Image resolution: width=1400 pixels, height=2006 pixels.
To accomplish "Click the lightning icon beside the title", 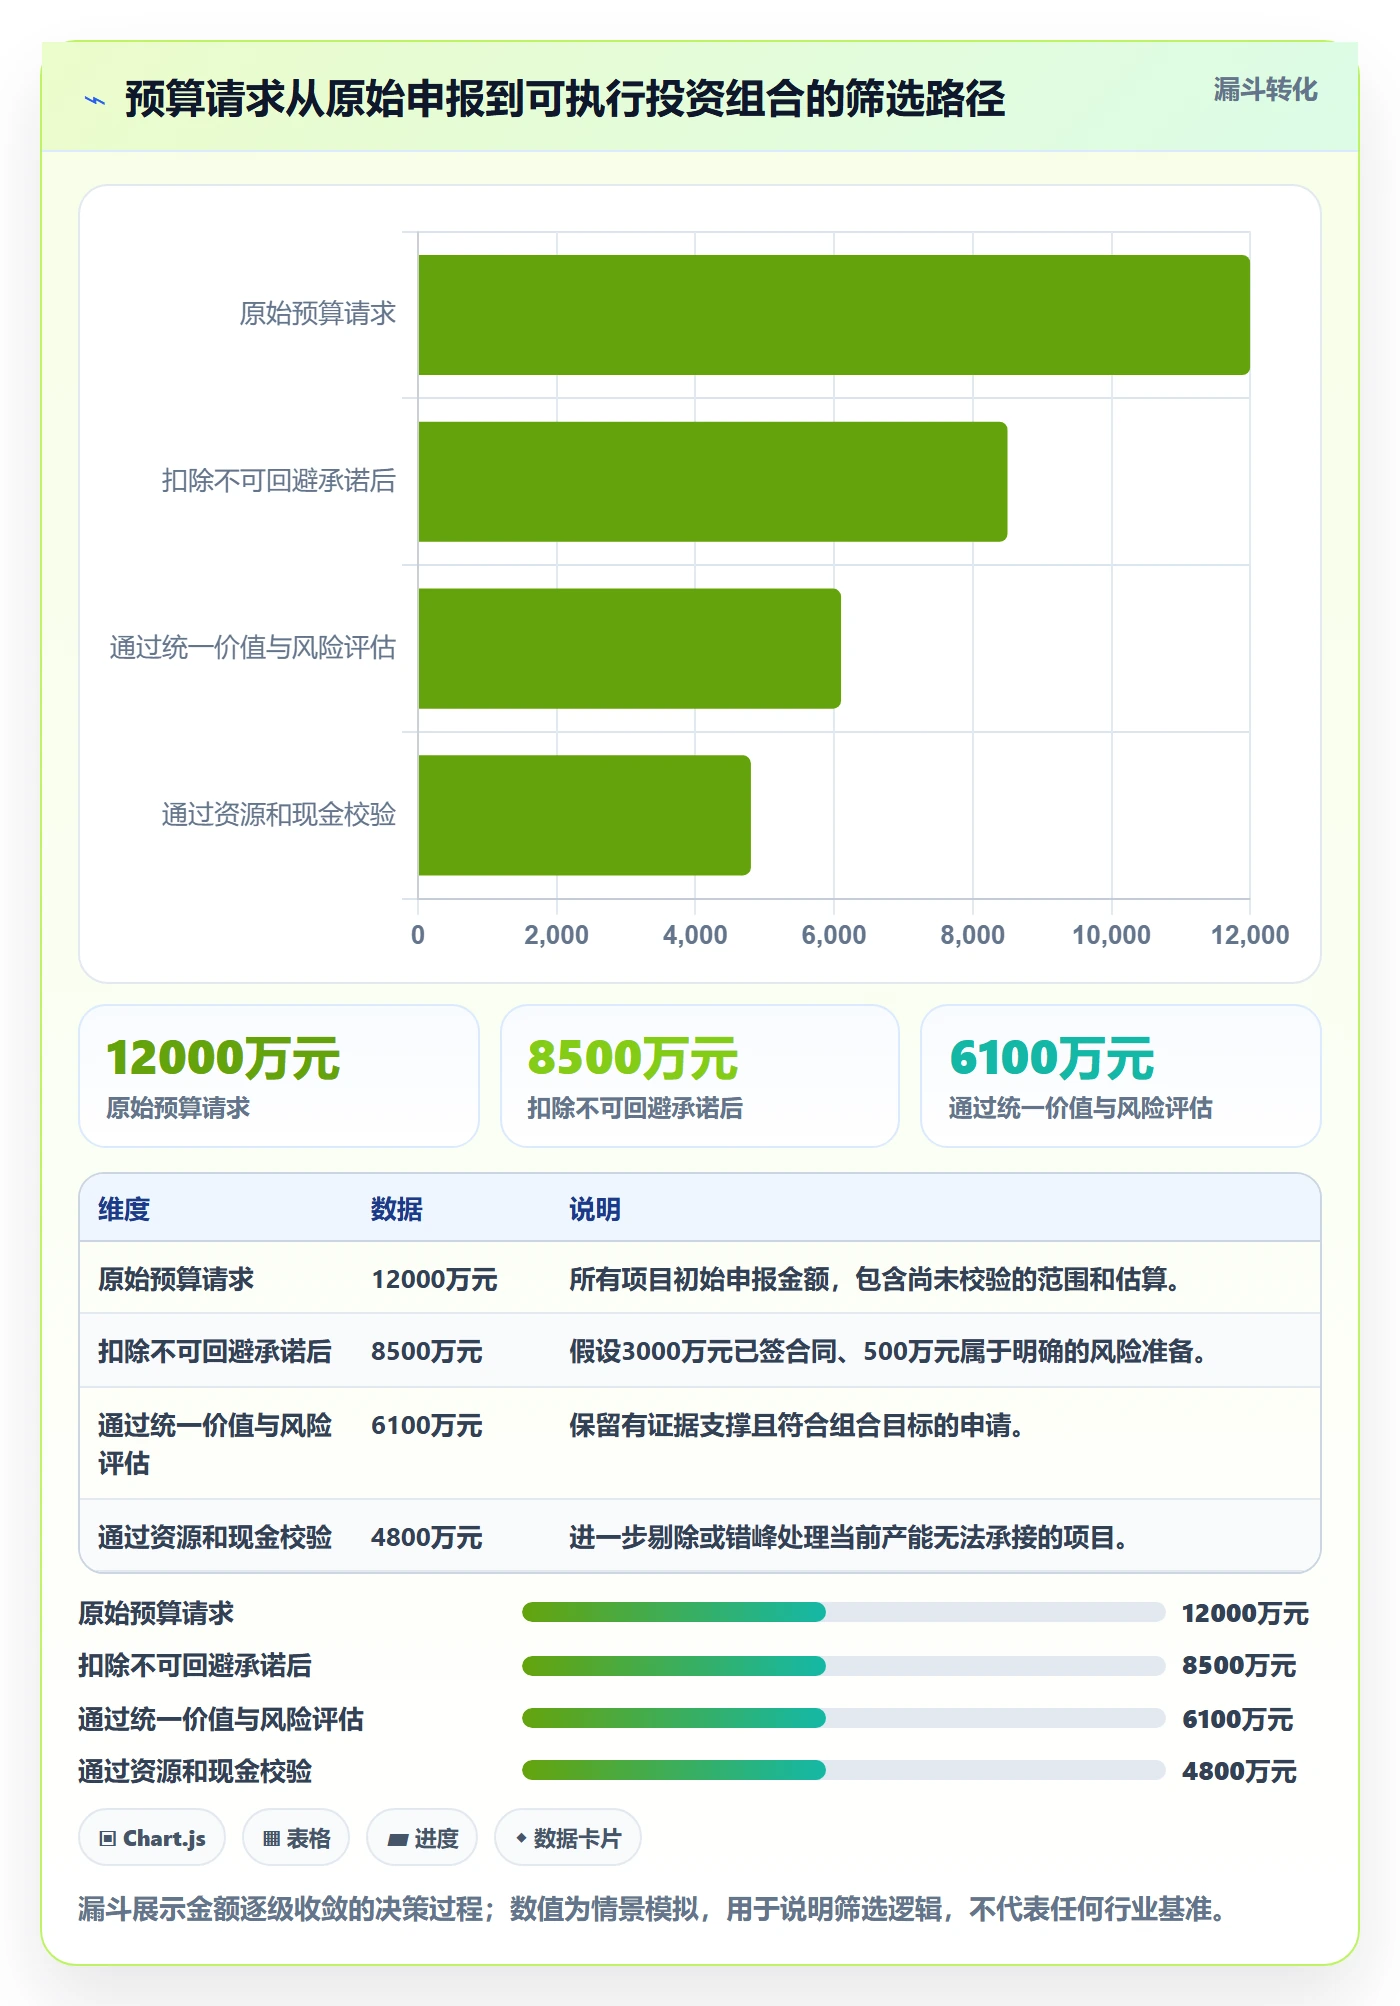I will coord(95,100).
